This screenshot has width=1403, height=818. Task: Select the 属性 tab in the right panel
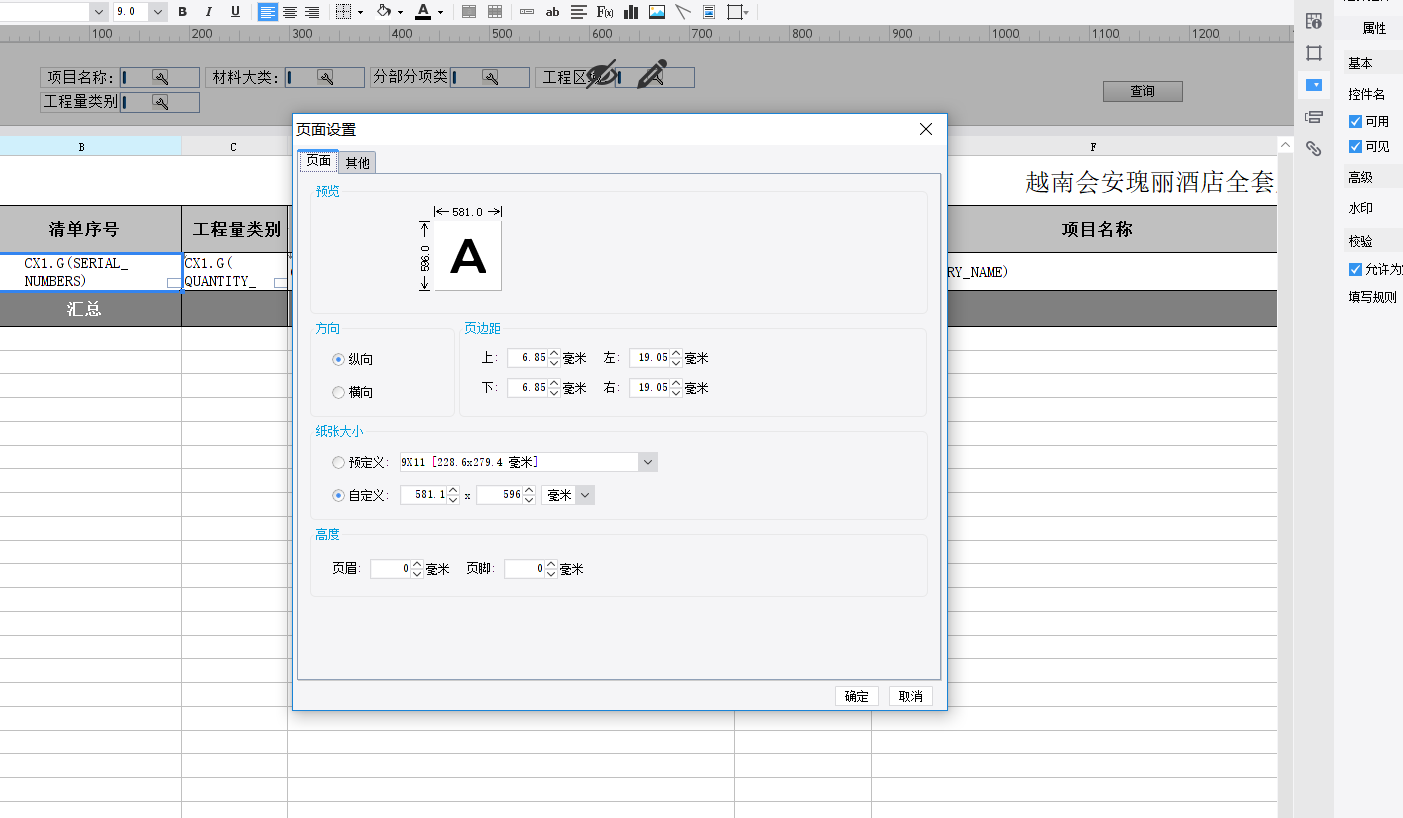[x=1374, y=29]
